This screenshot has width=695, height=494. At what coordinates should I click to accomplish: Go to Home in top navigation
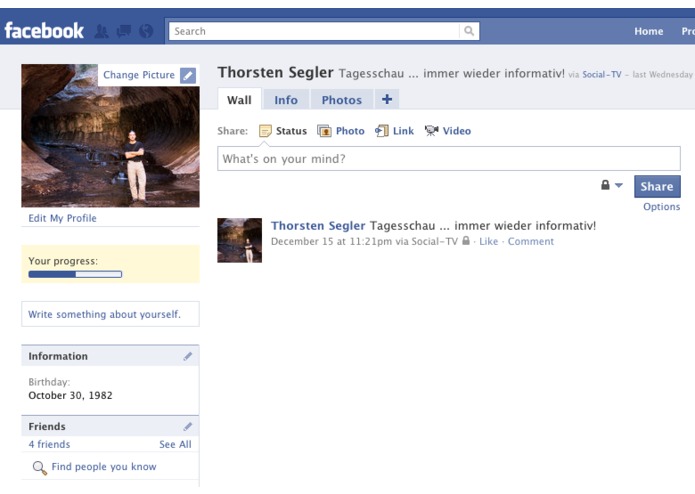(x=648, y=31)
